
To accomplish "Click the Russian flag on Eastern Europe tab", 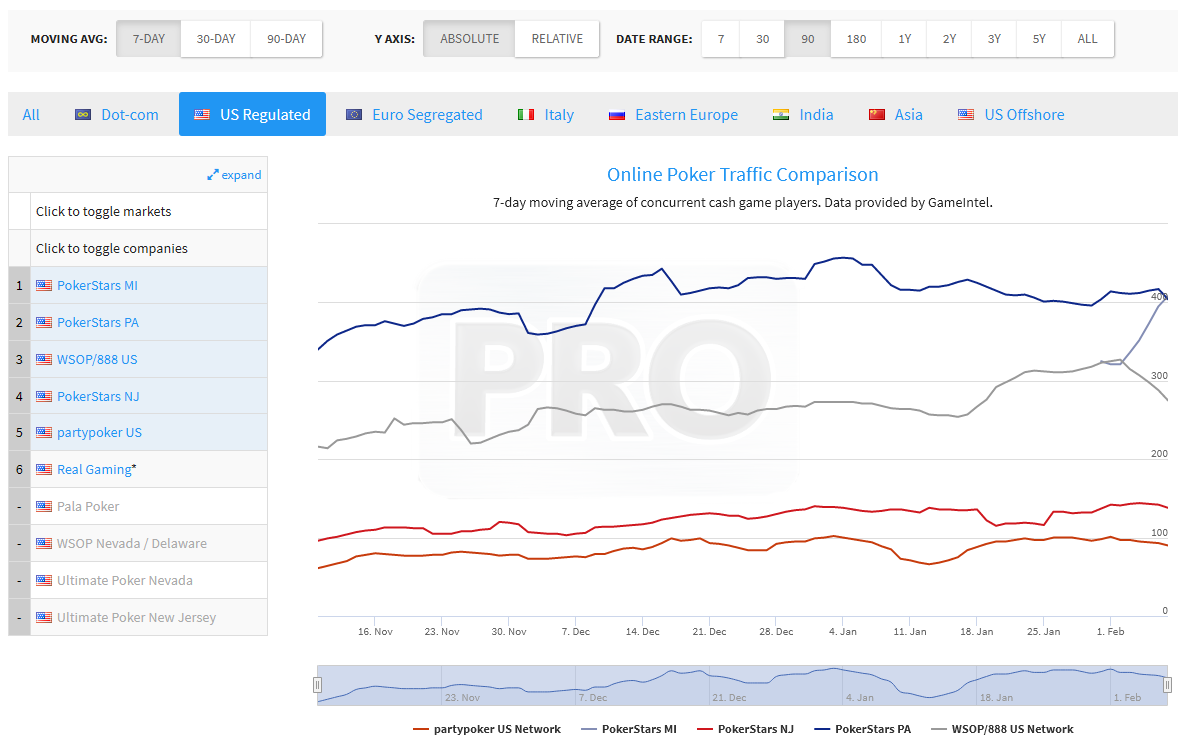I will (617, 115).
